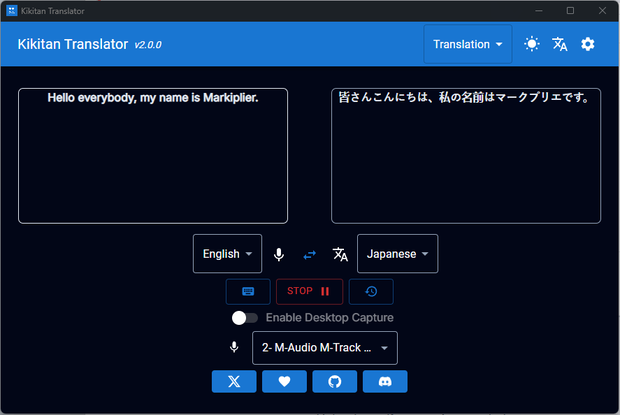Click the v2.0.0 version label
The image size is (620, 415).
pos(148,45)
